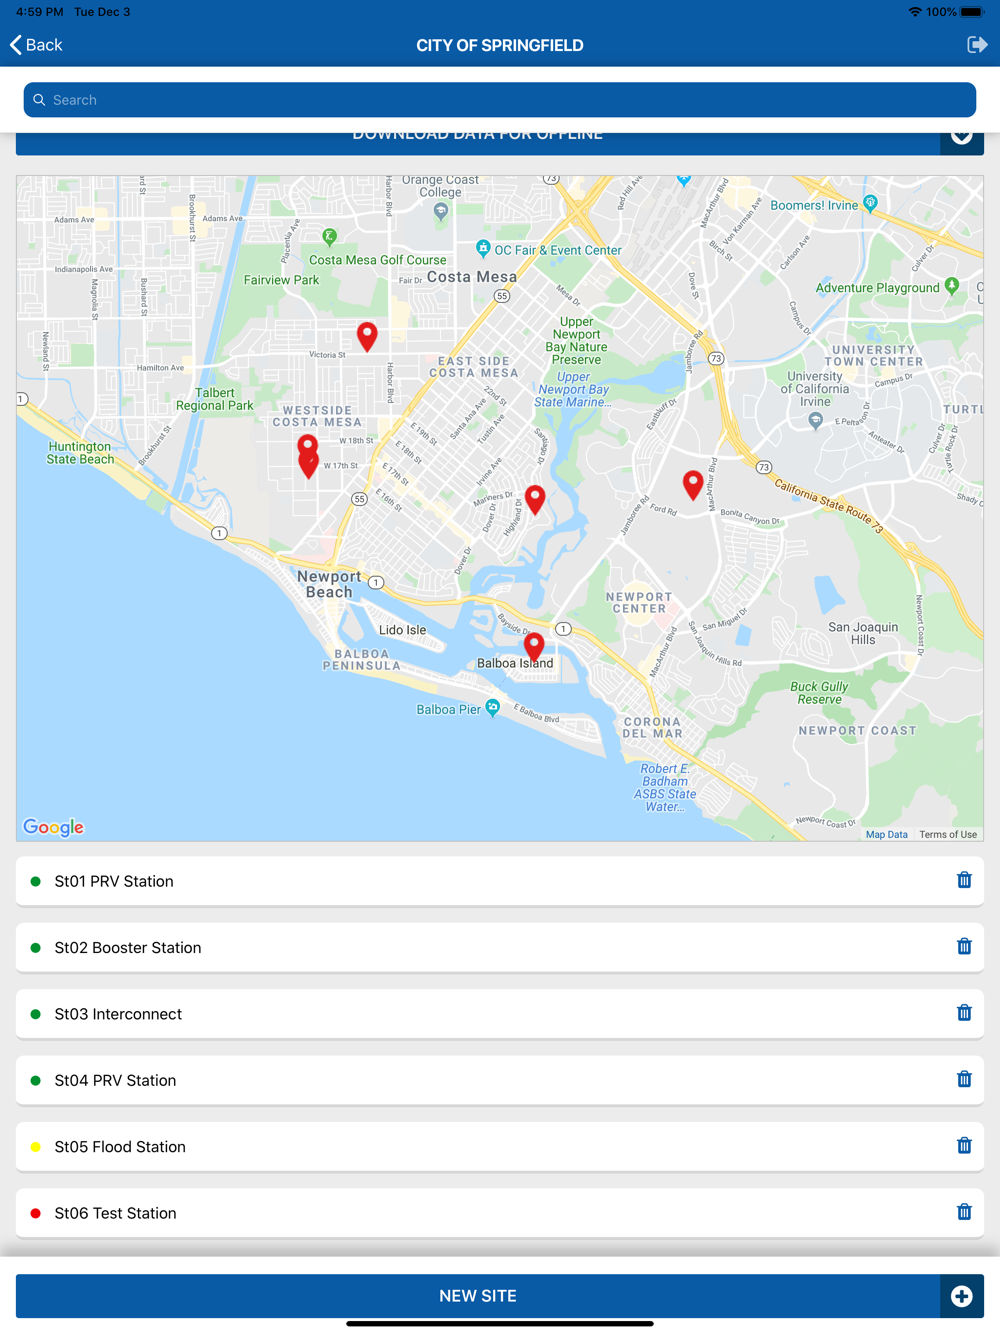
Task: Select red map pin on Balboa Island
Action: [x=534, y=647]
